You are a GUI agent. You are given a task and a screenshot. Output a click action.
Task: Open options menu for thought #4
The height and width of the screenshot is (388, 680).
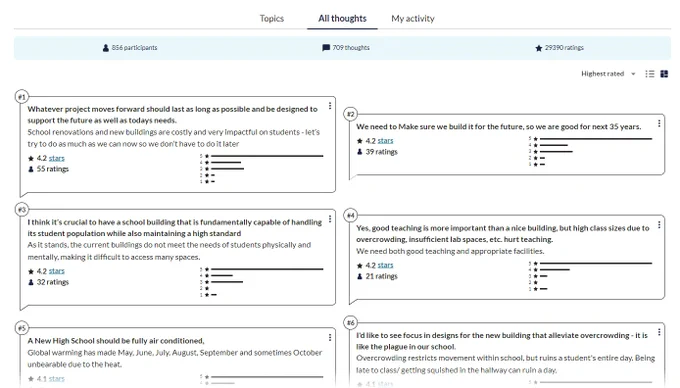point(659,225)
